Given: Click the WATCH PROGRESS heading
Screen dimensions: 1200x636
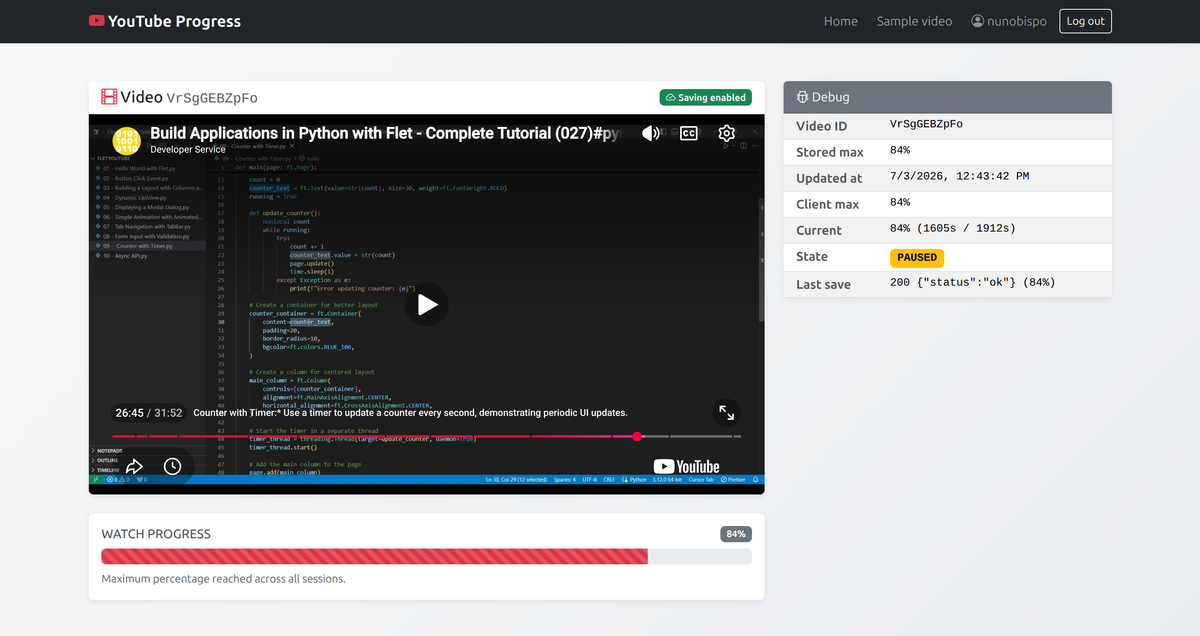Looking at the screenshot, I should (x=156, y=534).
